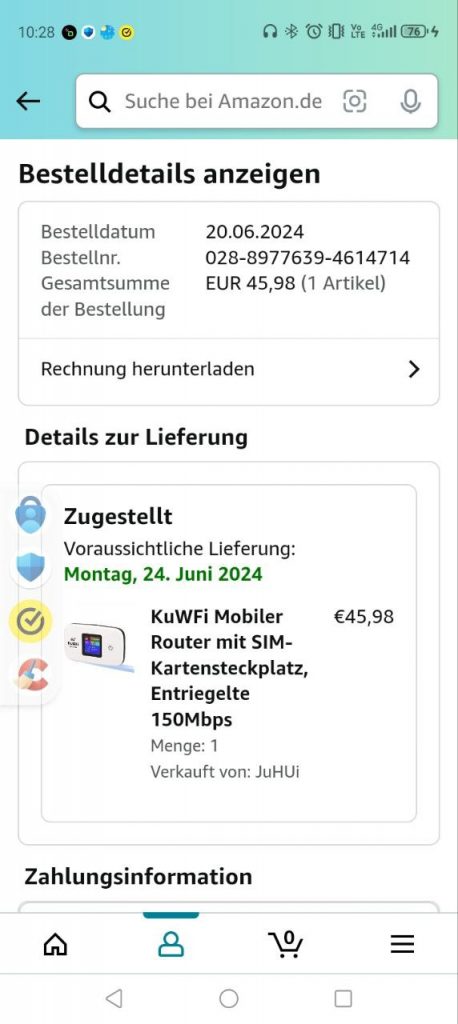Image resolution: width=458 pixels, height=1024 pixels.
Task: Tap the red CCleaner floating icon
Action: 31,675
